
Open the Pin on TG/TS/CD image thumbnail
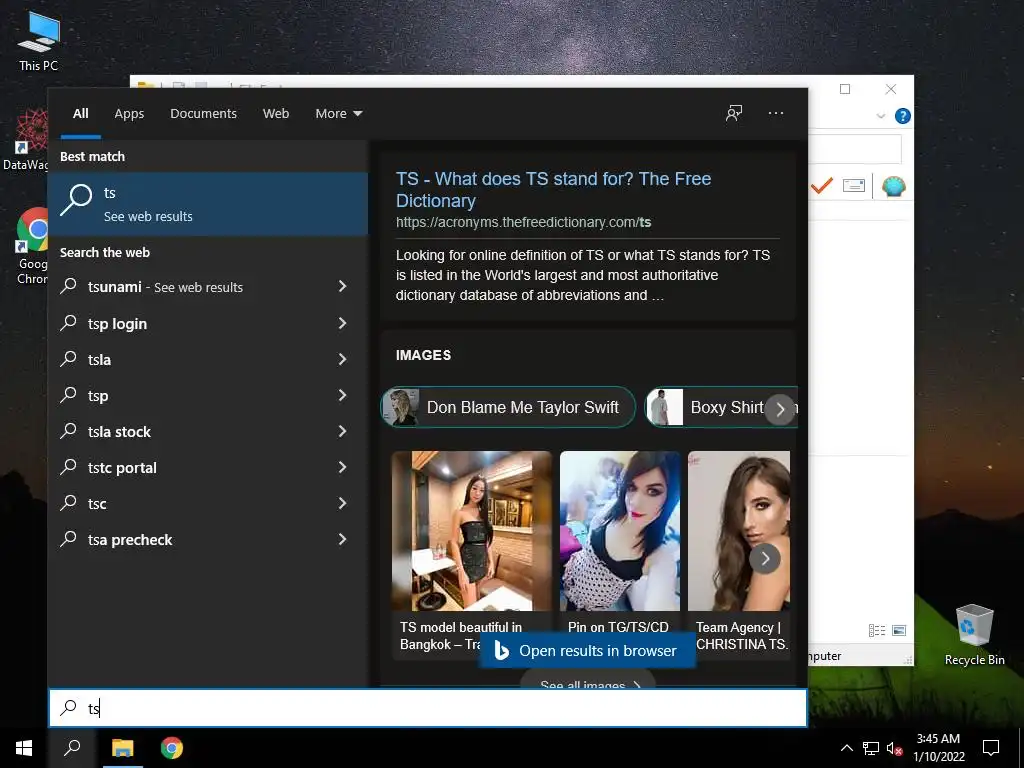pos(620,531)
